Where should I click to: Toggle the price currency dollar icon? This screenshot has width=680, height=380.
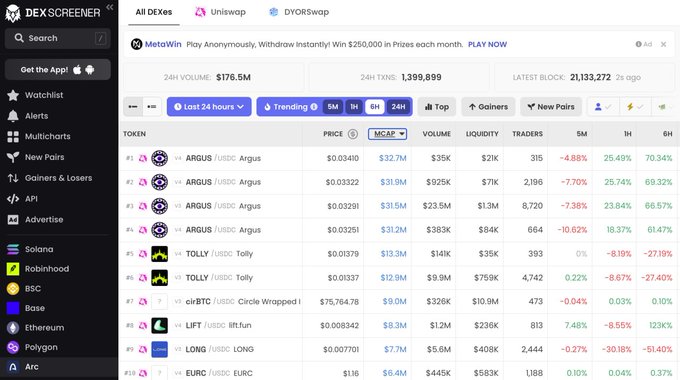(x=353, y=134)
